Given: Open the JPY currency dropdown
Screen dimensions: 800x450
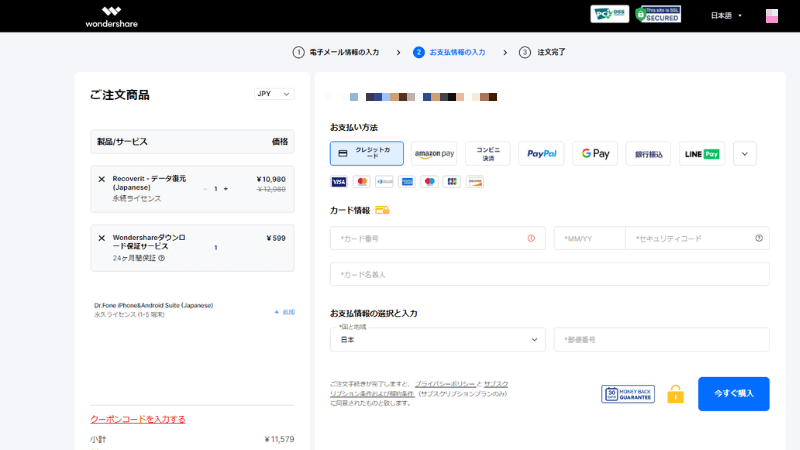Looking at the screenshot, I should [274, 94].
